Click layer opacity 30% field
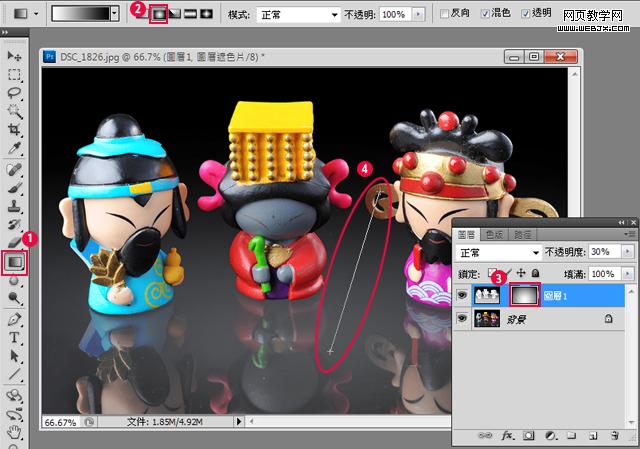Screen dimensions: 640x449 (605, 252)
